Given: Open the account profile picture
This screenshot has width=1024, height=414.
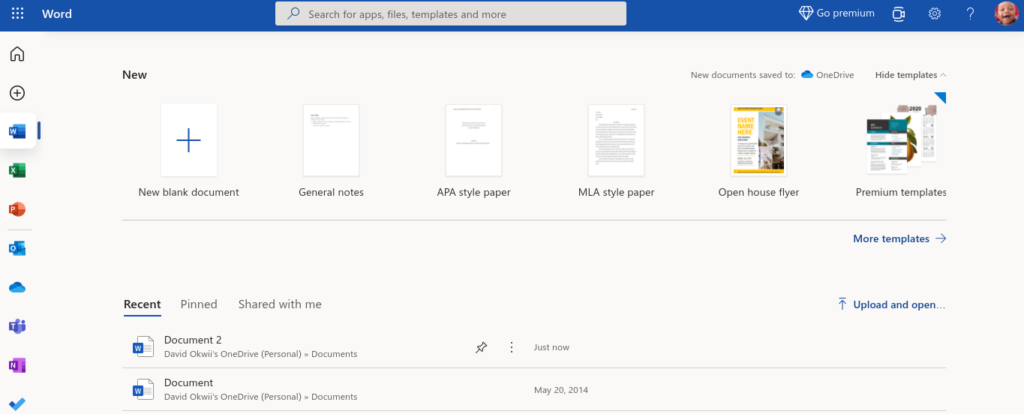Looking at the screenshot, I should click(x=1006, y=14).
